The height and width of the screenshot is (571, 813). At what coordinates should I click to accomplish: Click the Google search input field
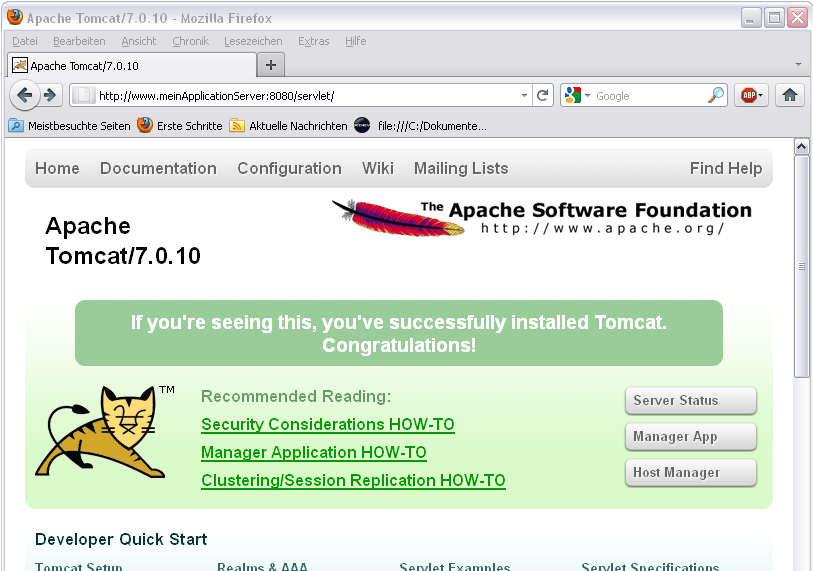(649, 95)
